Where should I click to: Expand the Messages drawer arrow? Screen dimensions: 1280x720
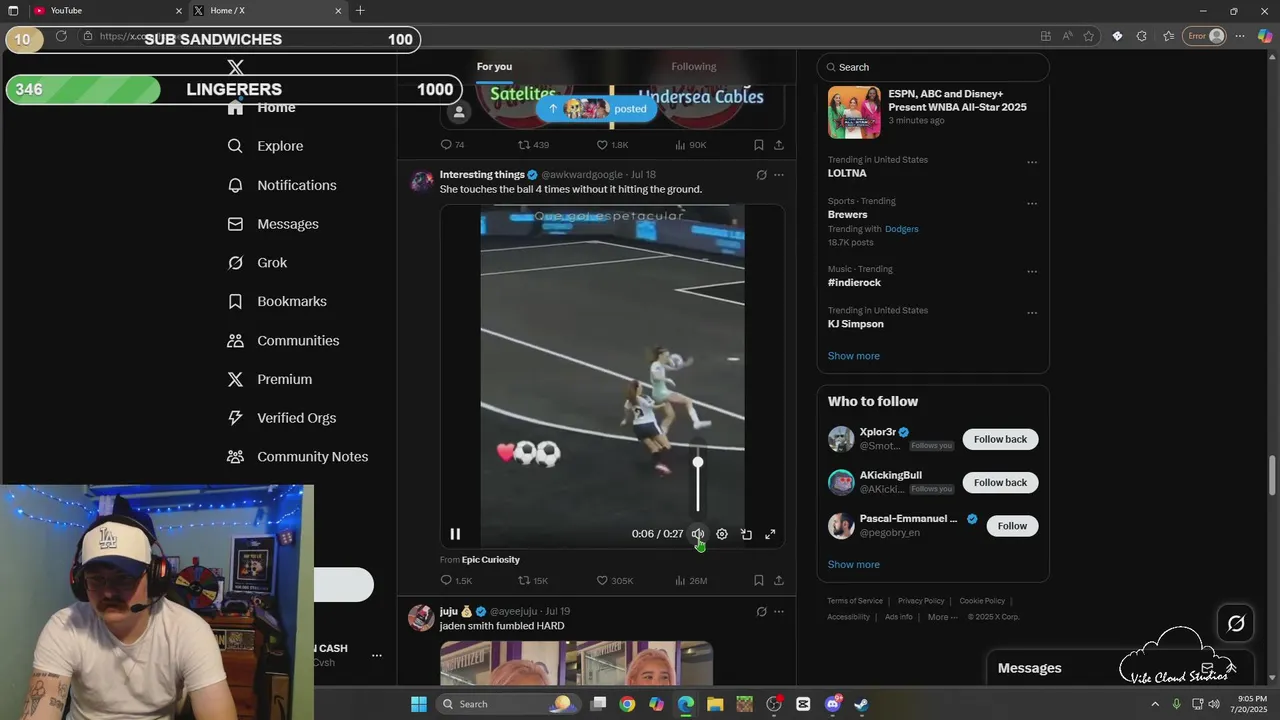point(1232,668)
